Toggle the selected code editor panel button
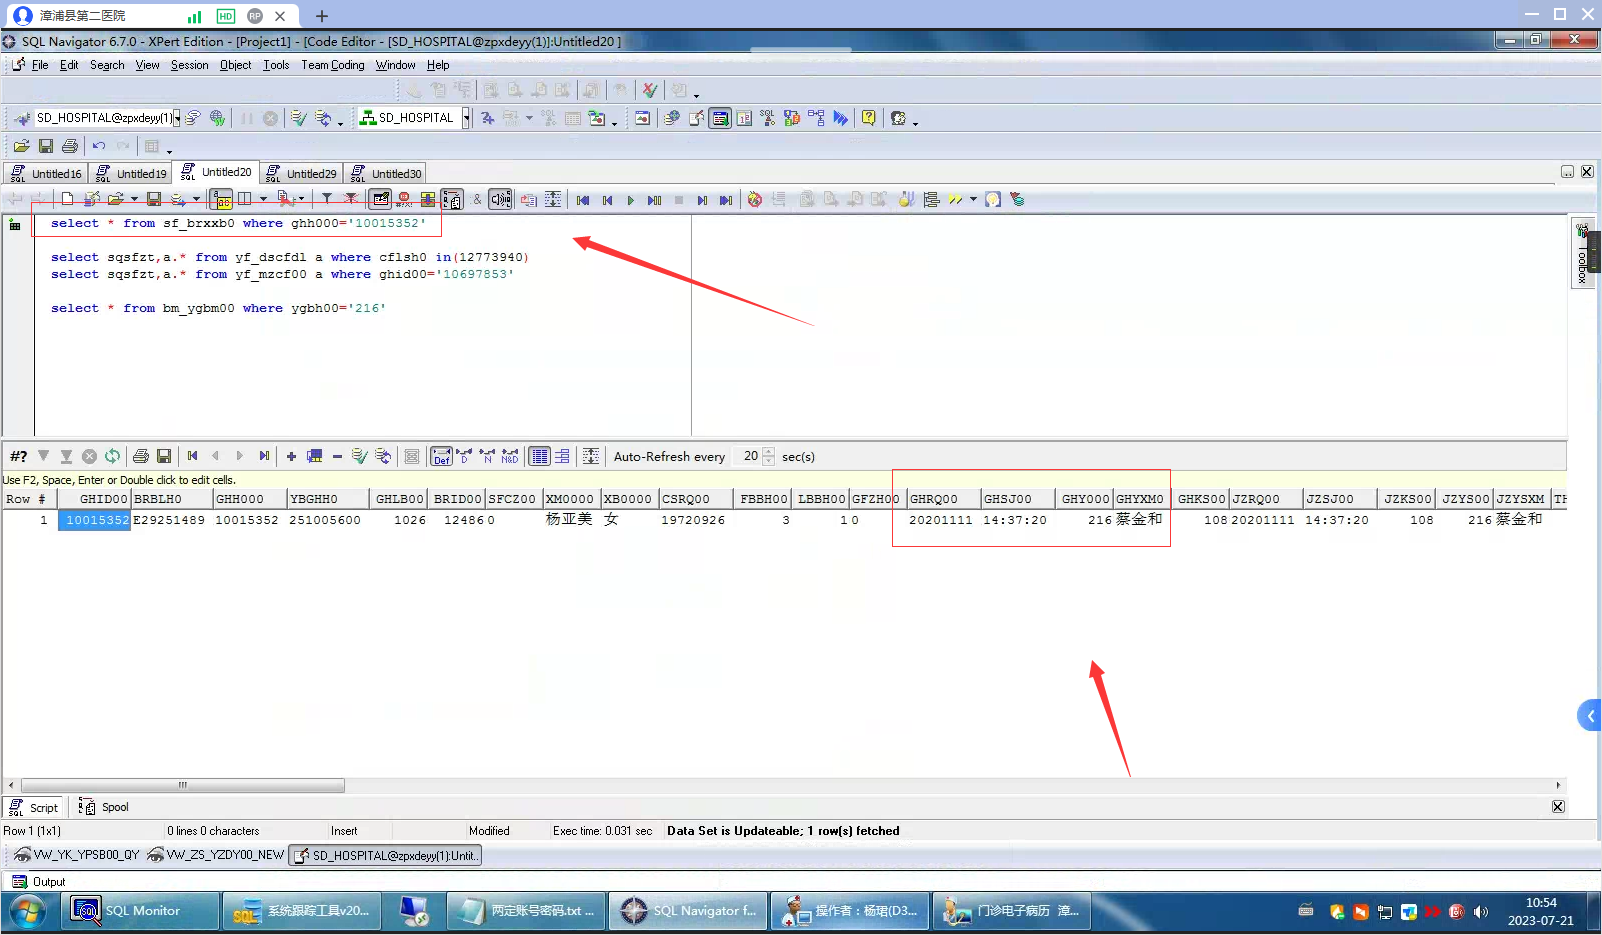This screenshot has height=935, width=1602. pyautogui.click(x=381, y=199)
